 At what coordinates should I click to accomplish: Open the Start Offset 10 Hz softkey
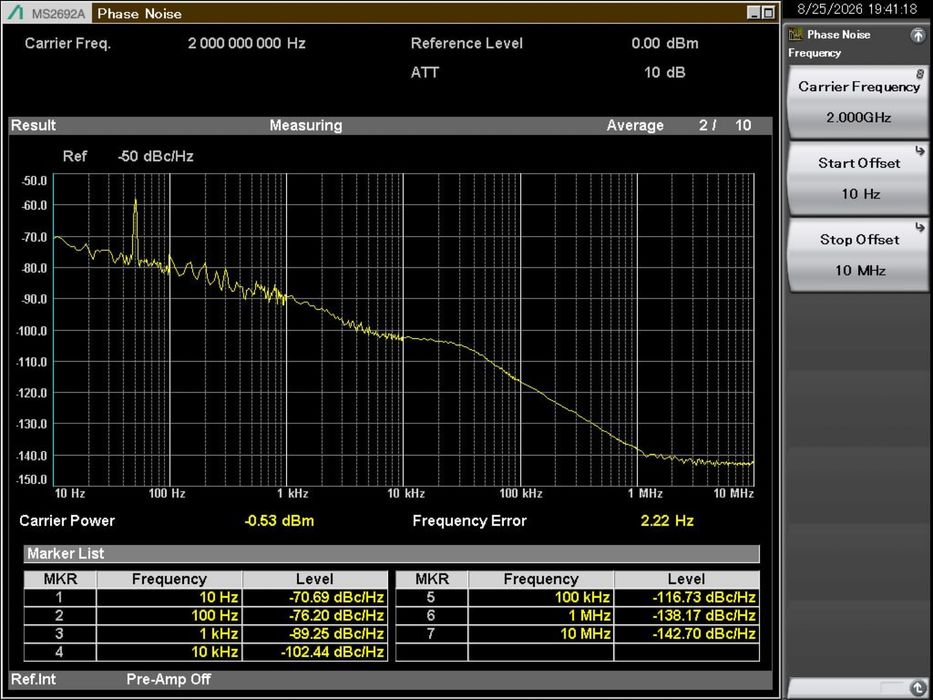(857, 178)
